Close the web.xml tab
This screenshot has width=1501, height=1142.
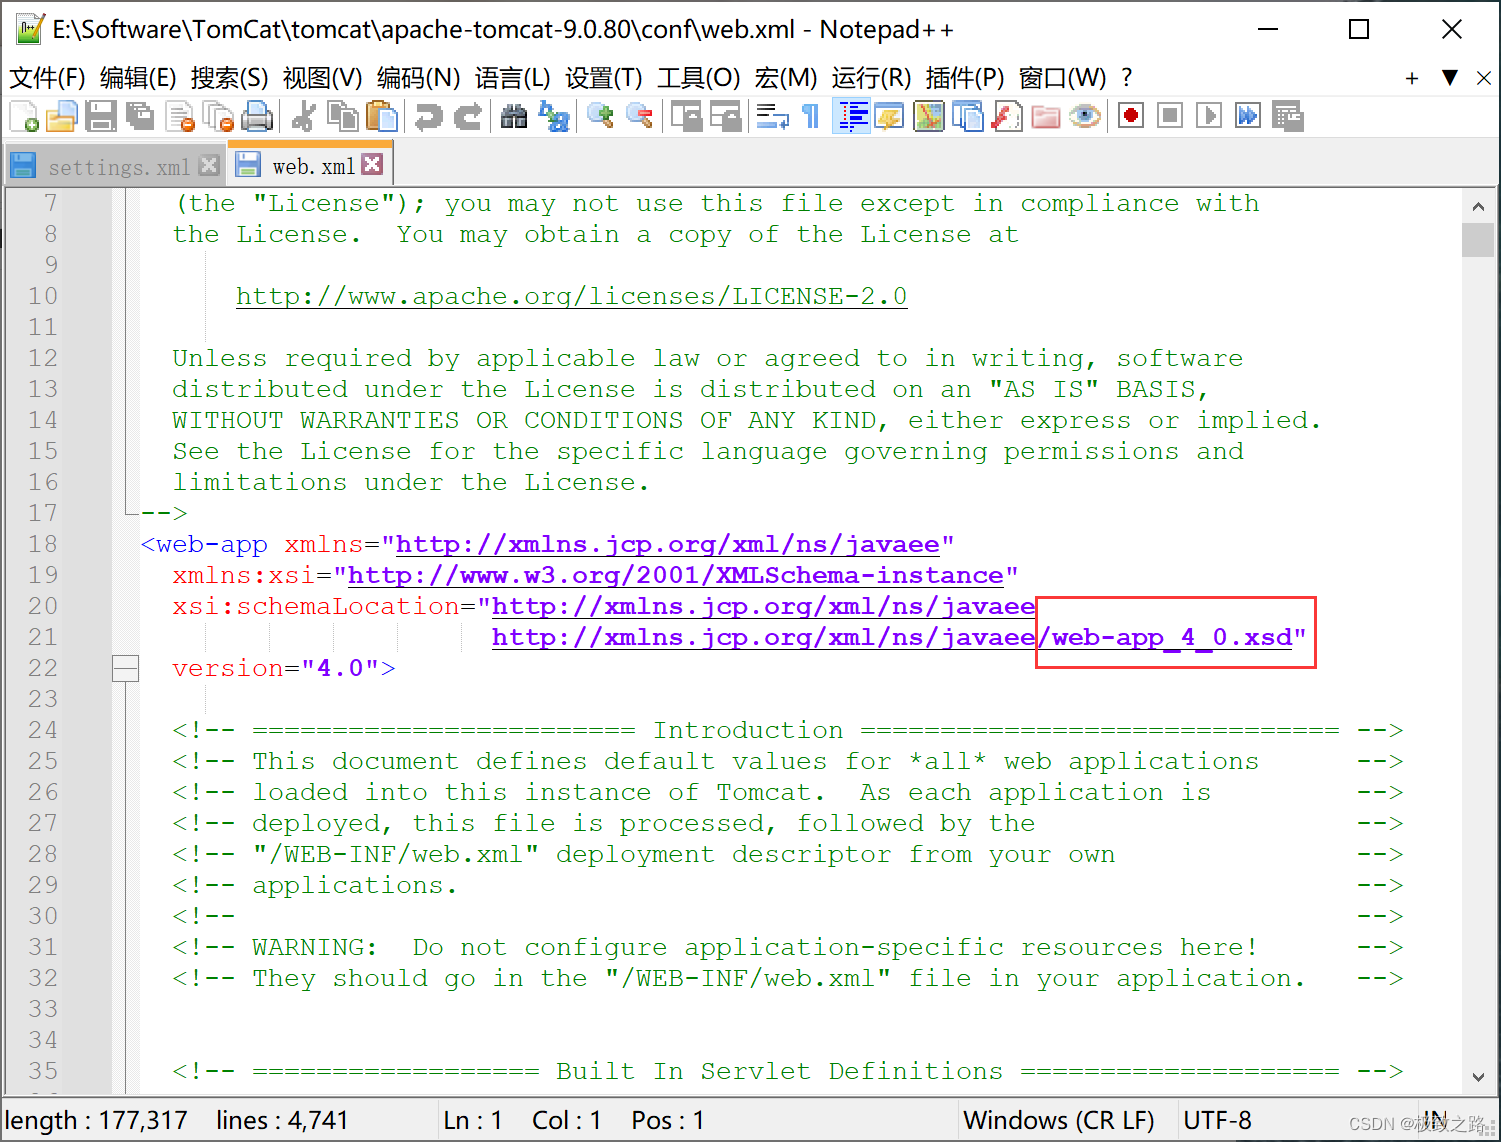372,164
